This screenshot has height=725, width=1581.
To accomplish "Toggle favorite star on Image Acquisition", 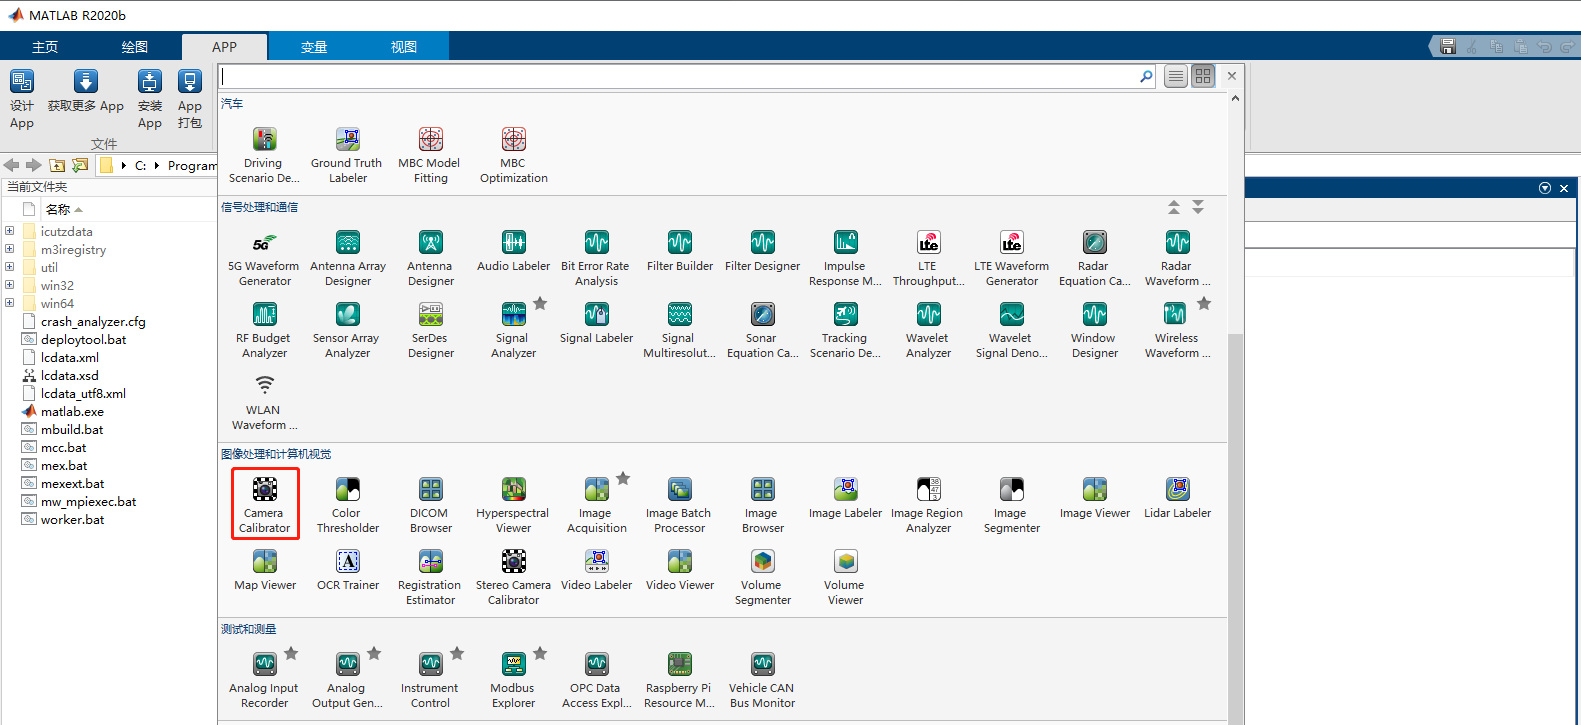I will (623, 478).
